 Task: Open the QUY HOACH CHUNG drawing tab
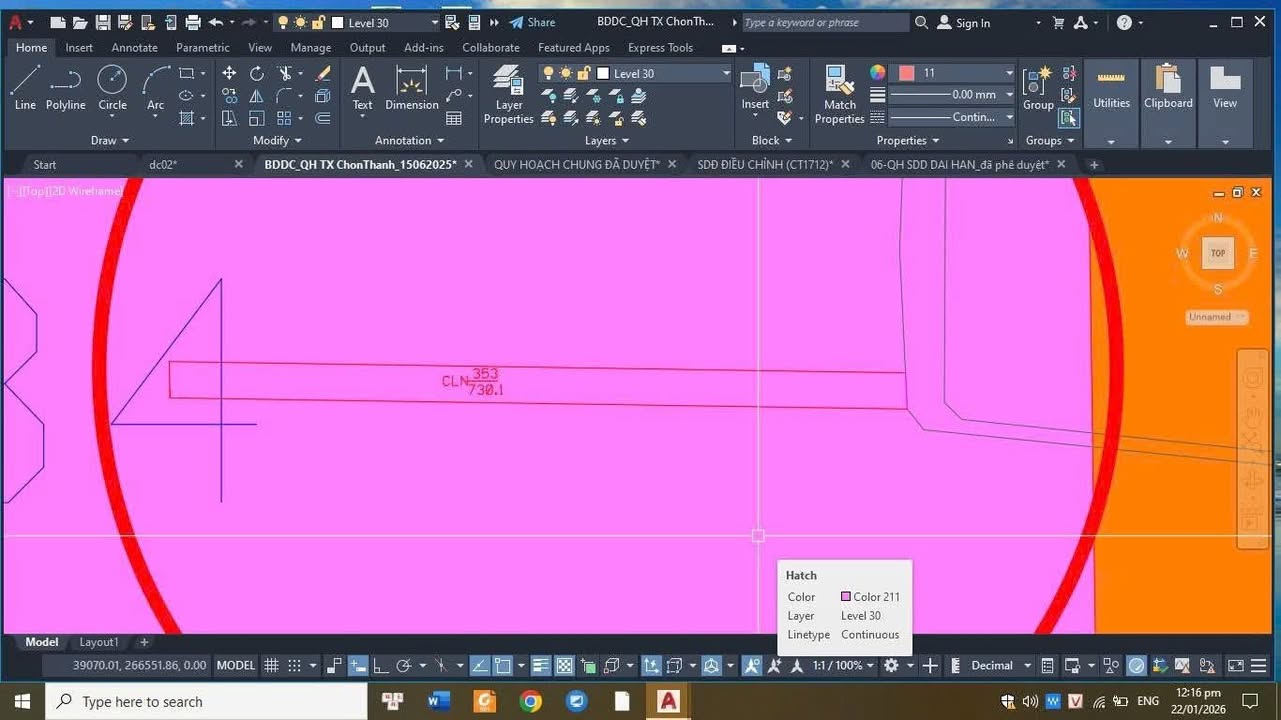576,164
